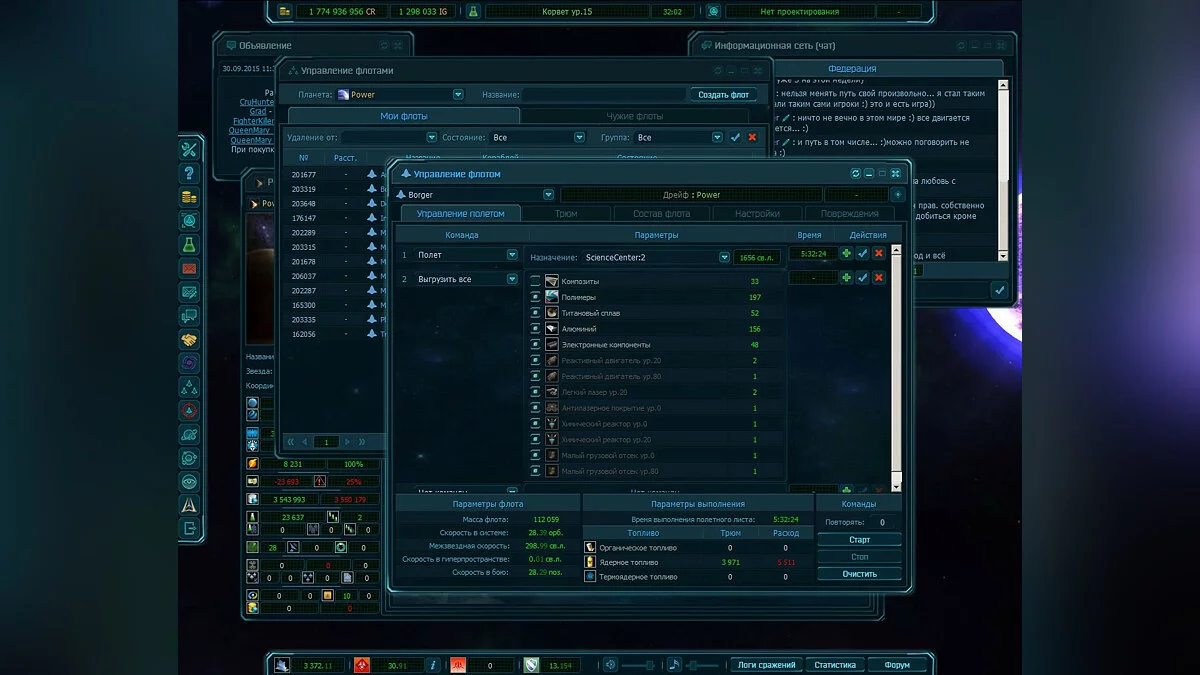Open the Полет command dropdown
This screenshot has height=675, width=1200.
[x=512, y=255]
